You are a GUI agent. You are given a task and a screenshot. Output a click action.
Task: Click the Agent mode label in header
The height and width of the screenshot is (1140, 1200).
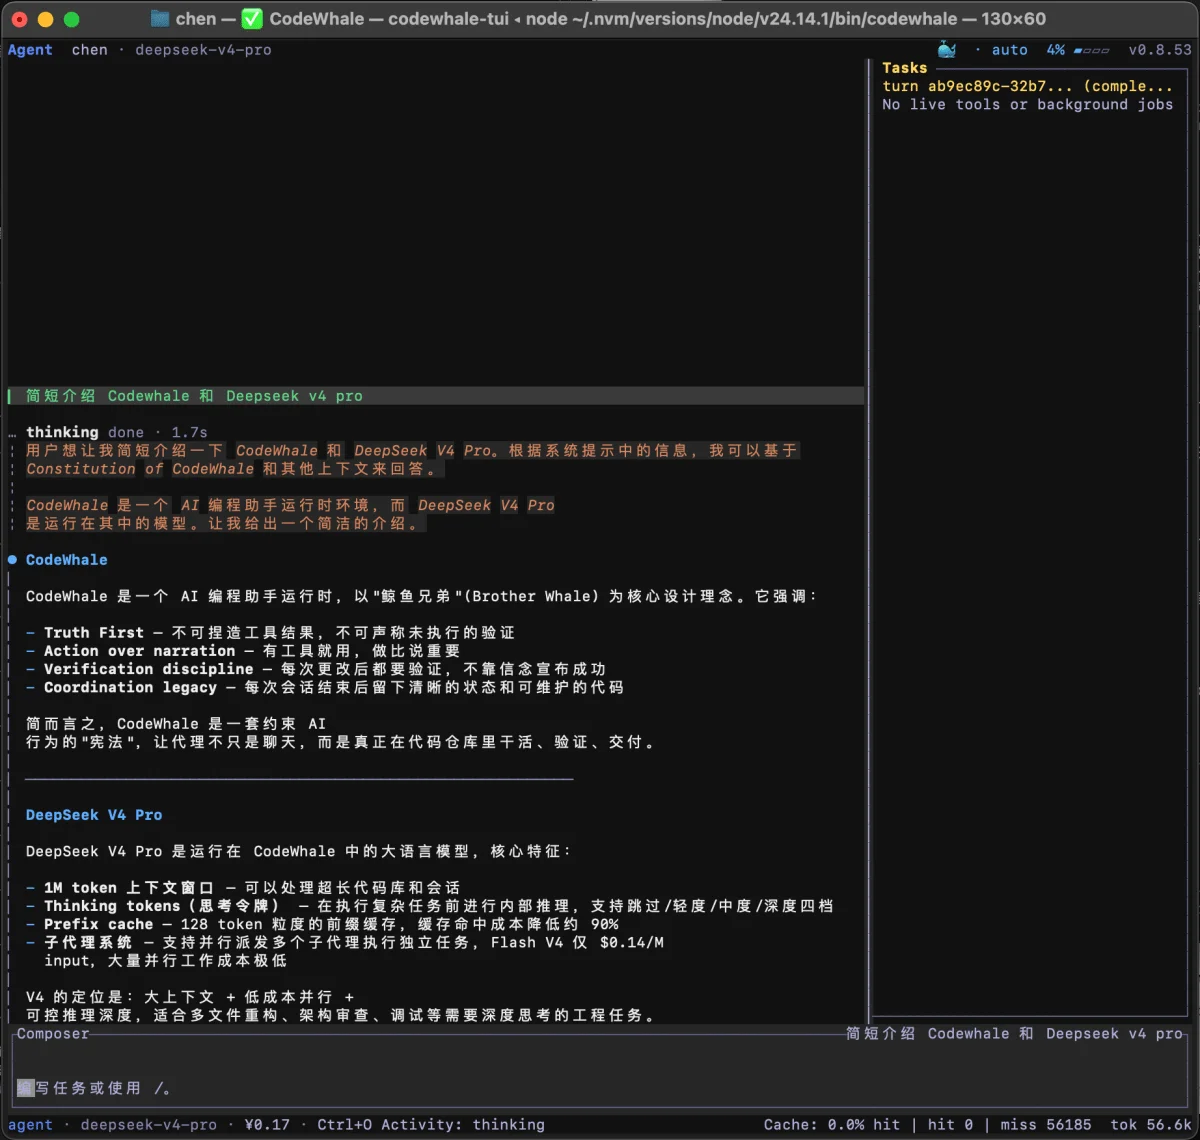click(x=30, y=50)
